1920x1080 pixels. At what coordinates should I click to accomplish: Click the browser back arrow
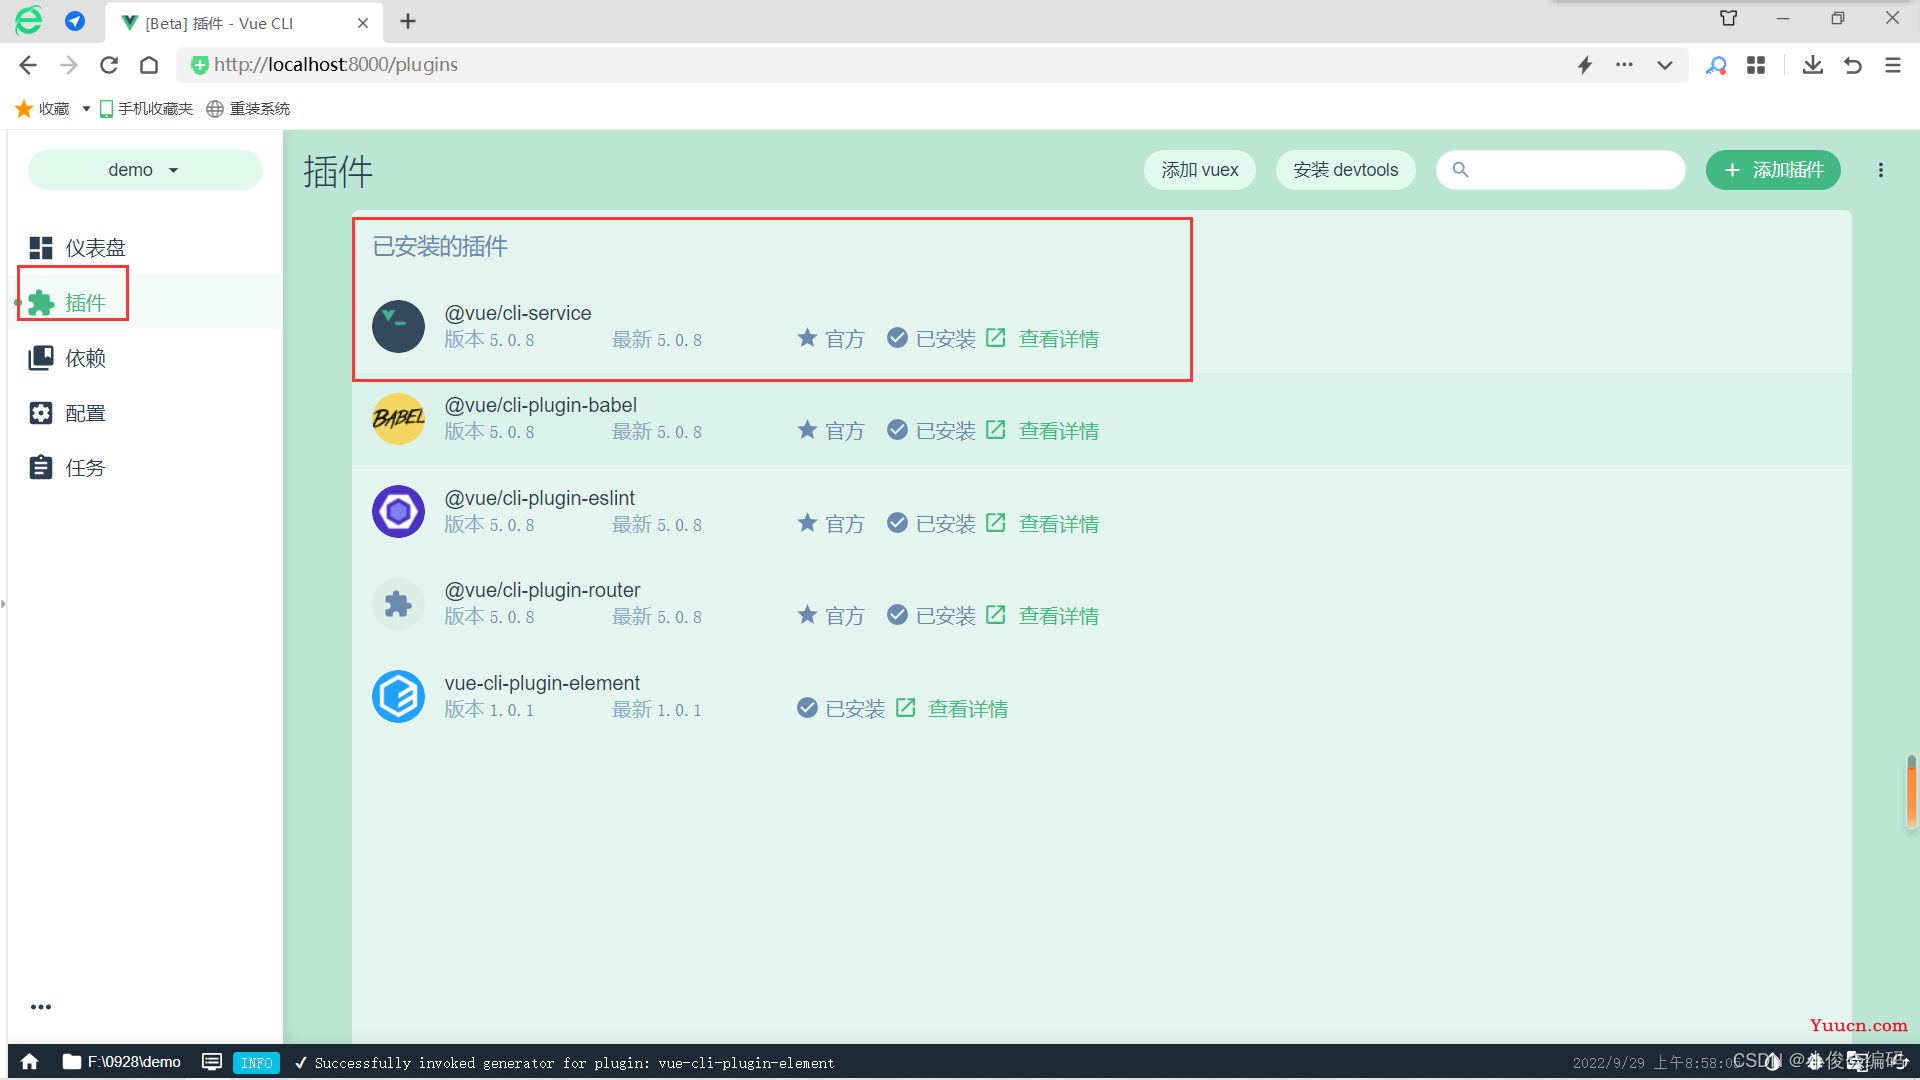click(28, 65)
